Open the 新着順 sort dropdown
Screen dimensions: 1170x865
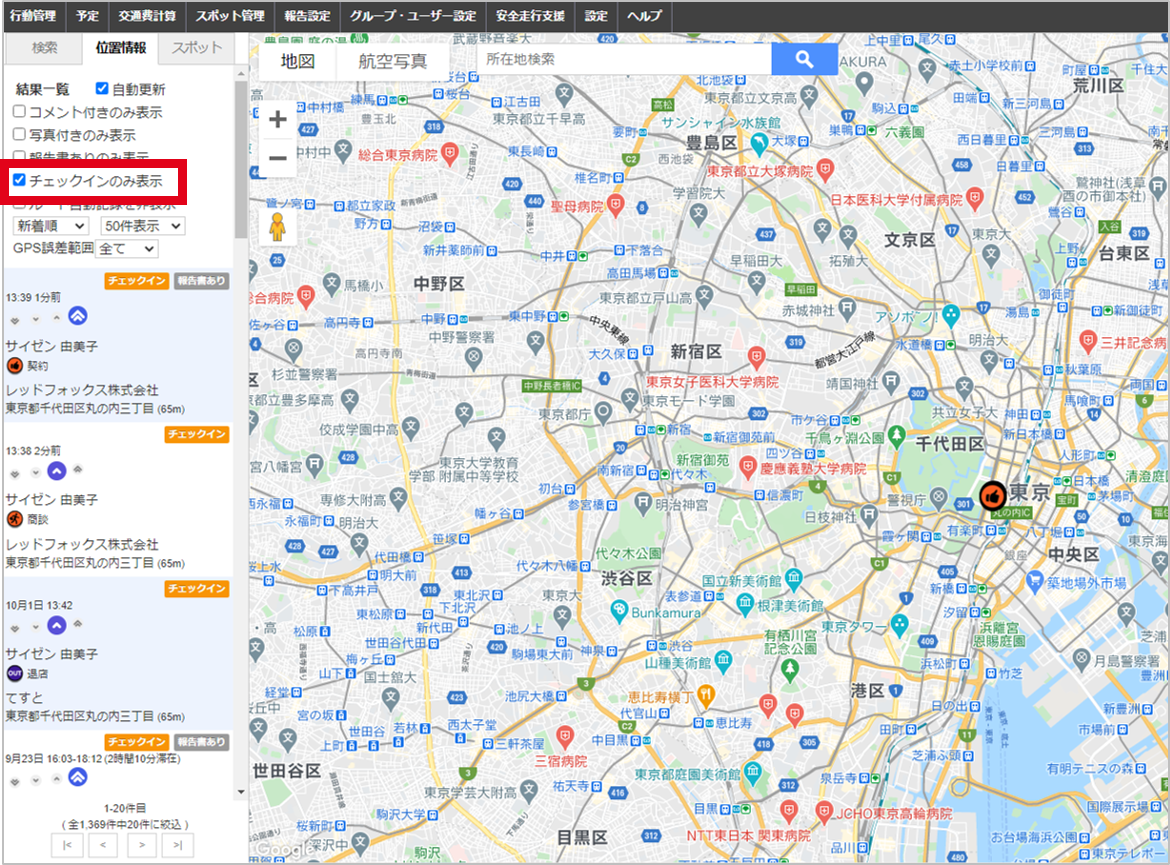point(51,226)
